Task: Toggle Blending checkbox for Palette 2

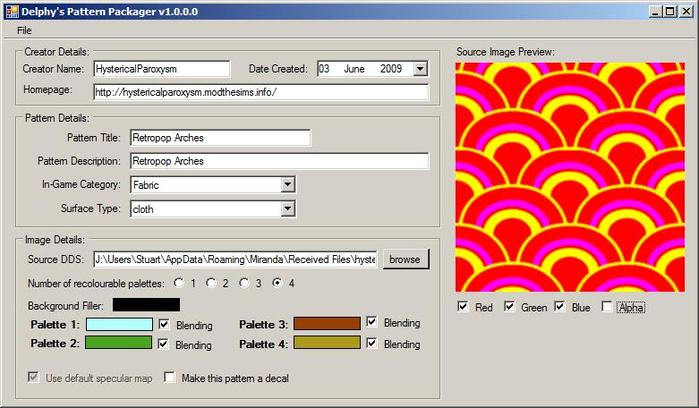Action: point(164,344)
